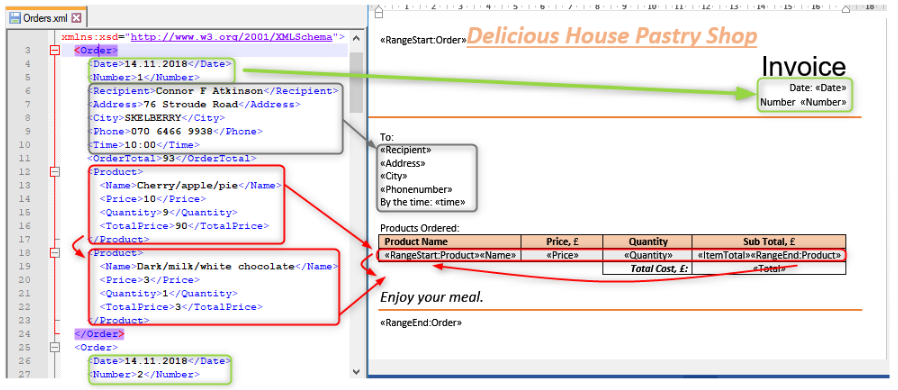
Task: Click the «Phonenumber» merge field
Action: point(416,190)
